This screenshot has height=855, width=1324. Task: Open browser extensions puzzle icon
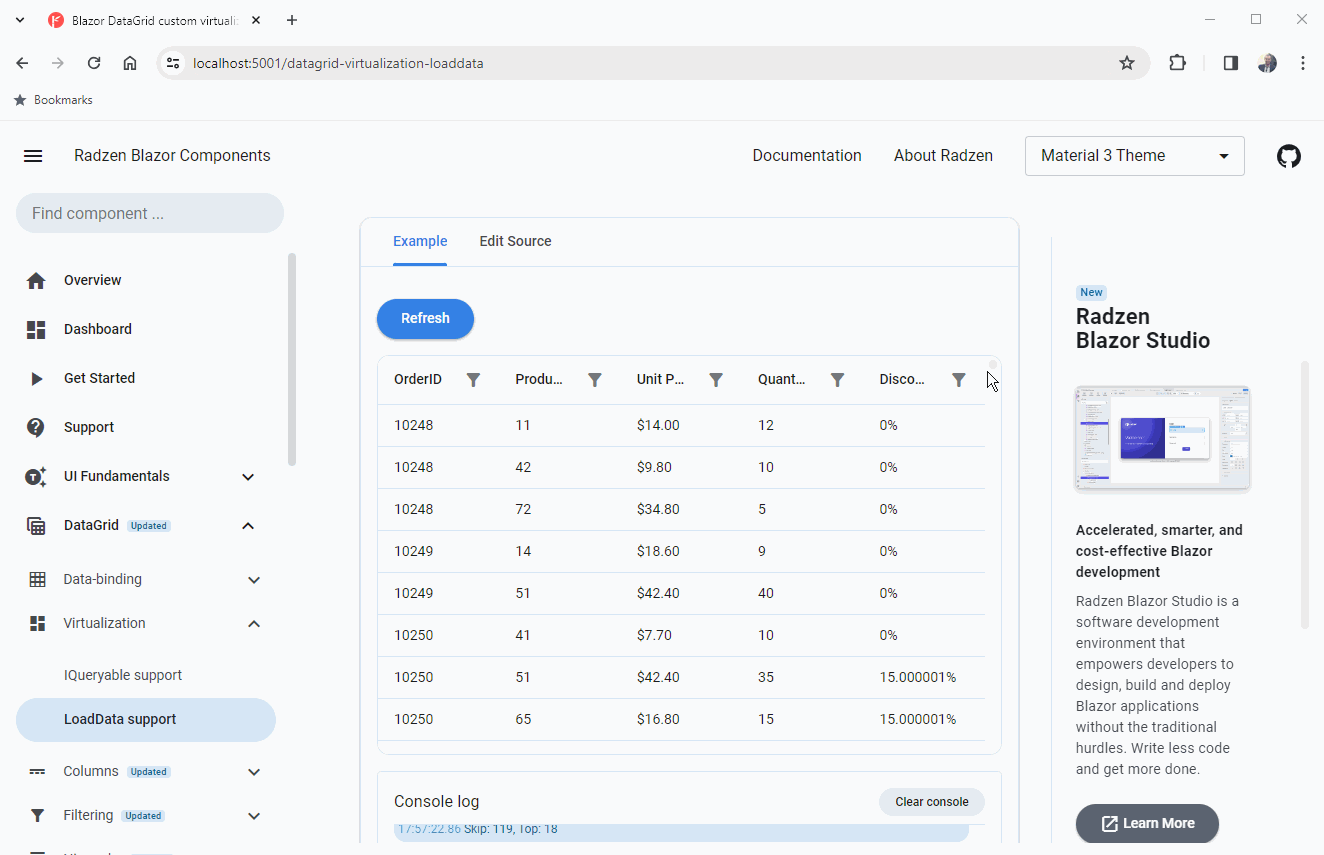click(1178, 63)
